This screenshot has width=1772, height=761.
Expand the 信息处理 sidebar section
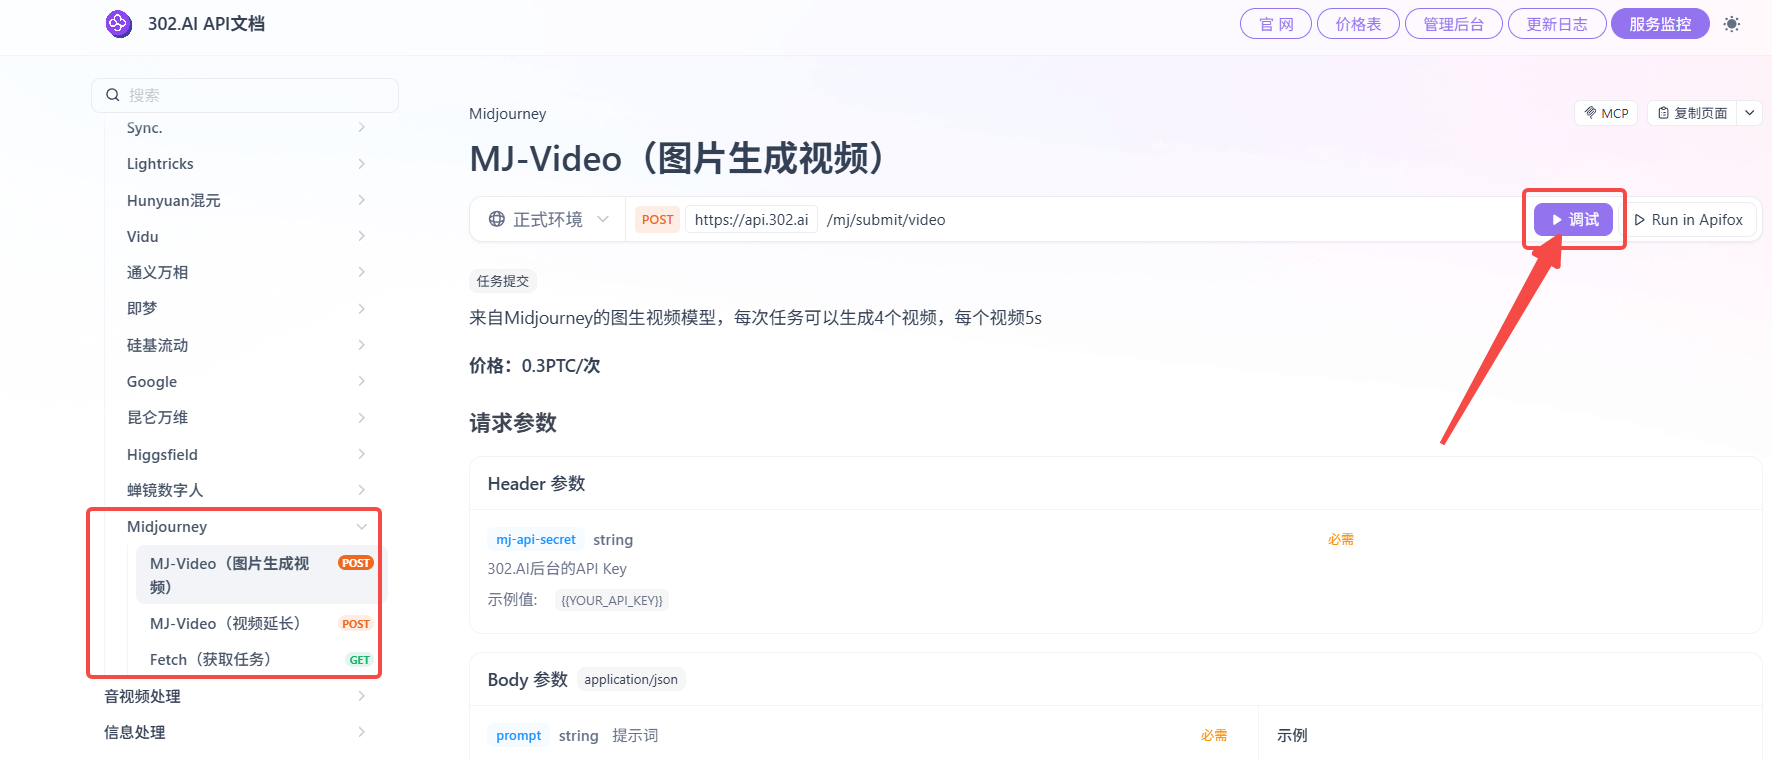[x=235, y=733]
